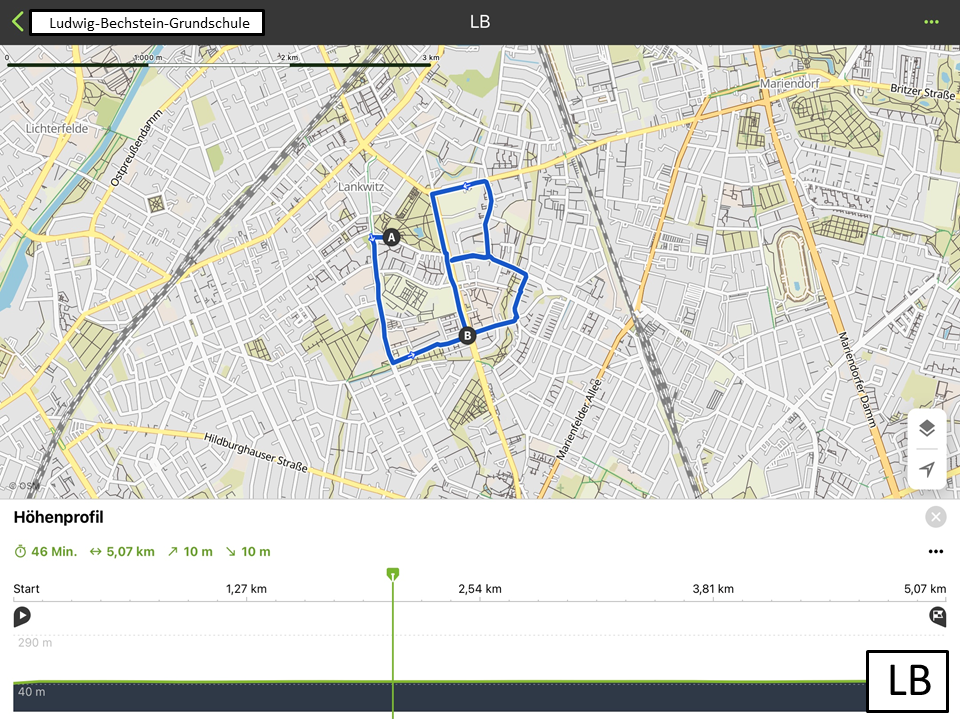Click the finish flag marker icon
The width and height of the screenshot is (960, 720).
coord(937,616)
